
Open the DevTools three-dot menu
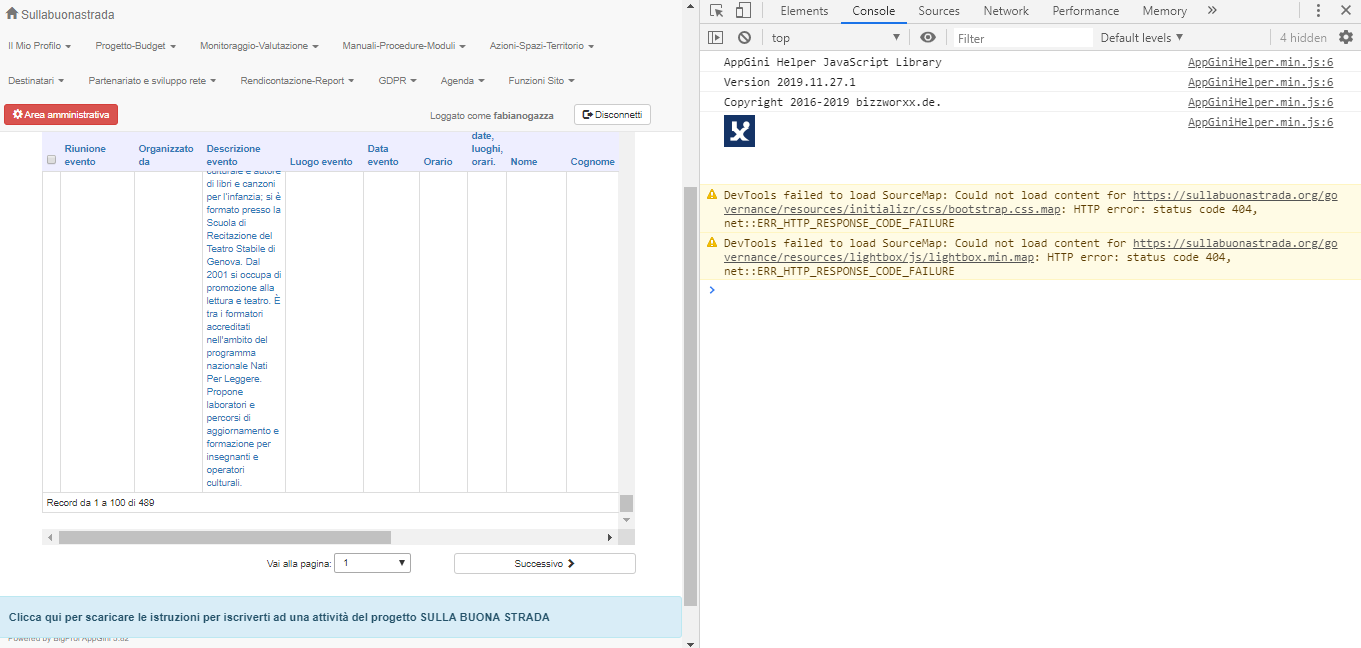[x=1318, y=11]
